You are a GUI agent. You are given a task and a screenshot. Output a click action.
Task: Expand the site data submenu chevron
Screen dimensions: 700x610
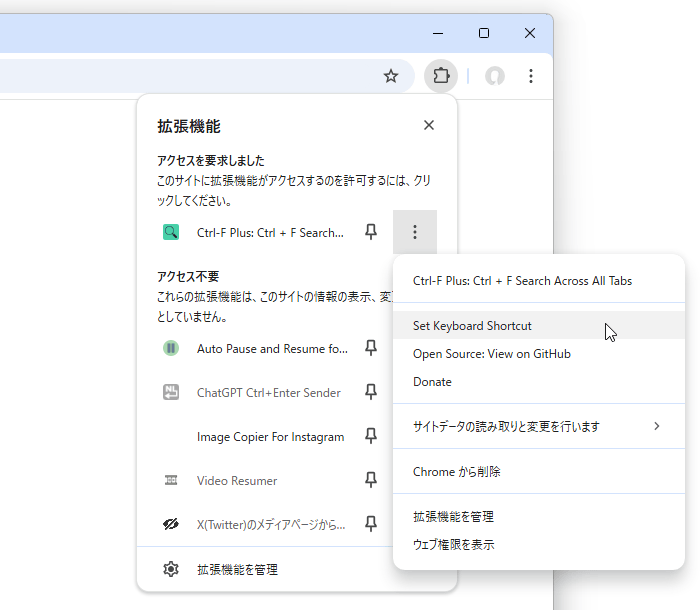657,426
